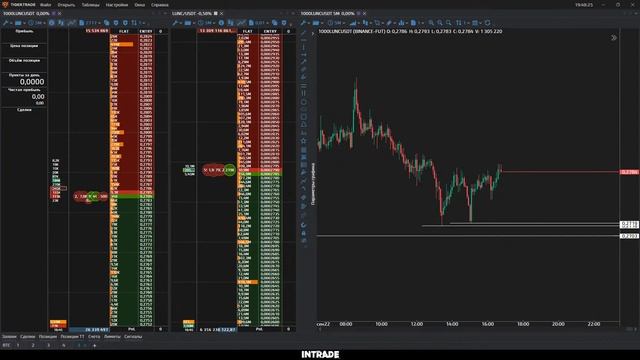
Task: Open wrench settings in LUNC/USDT order book
Action: (175, 23)
